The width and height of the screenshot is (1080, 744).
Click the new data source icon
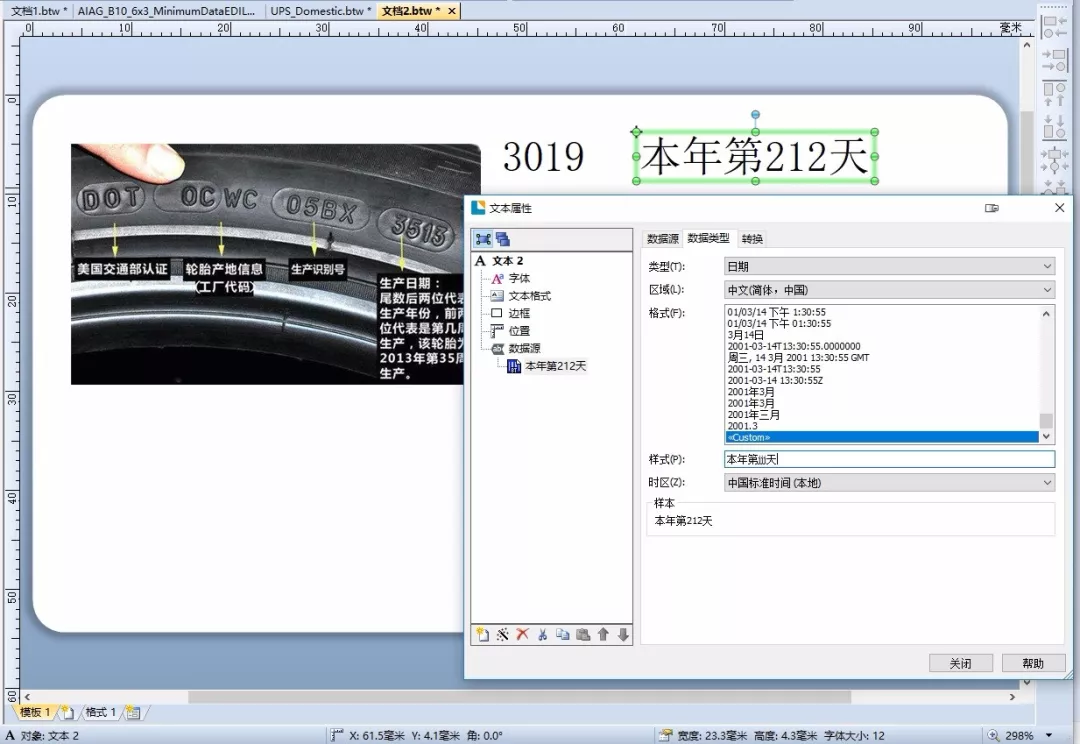pos(482,635)
